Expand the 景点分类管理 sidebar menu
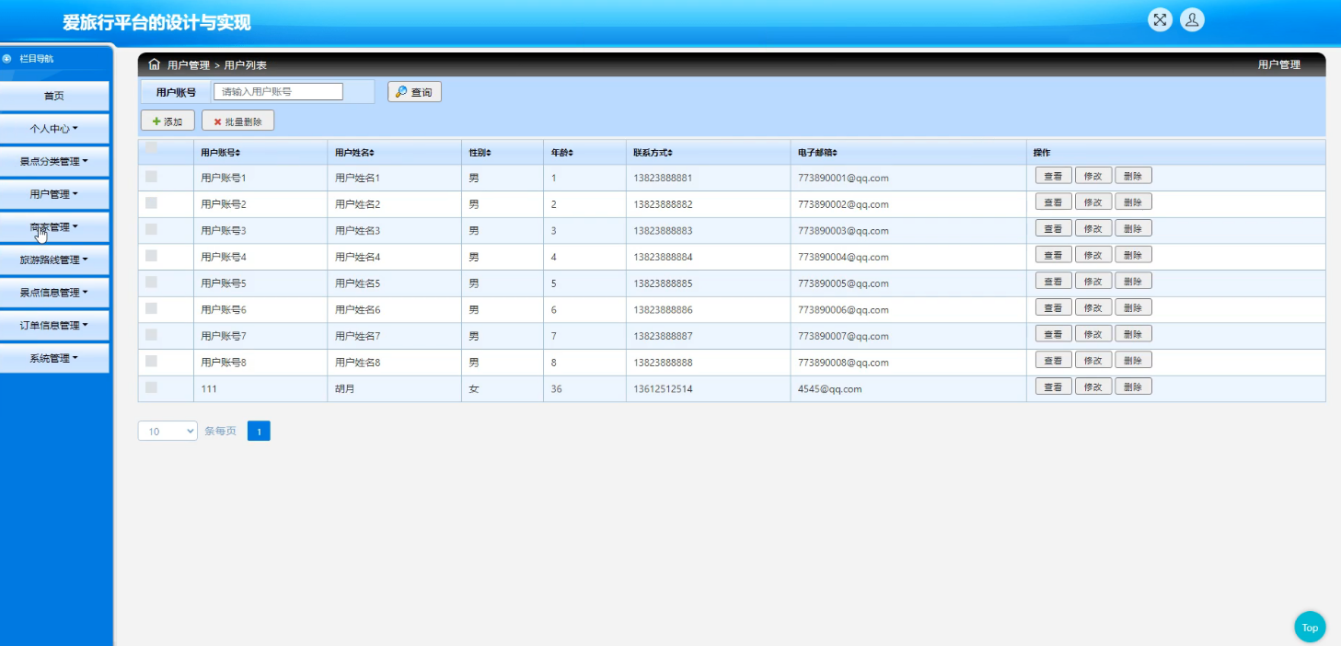This screenshot has height=646, width=1341. point(54,161)
